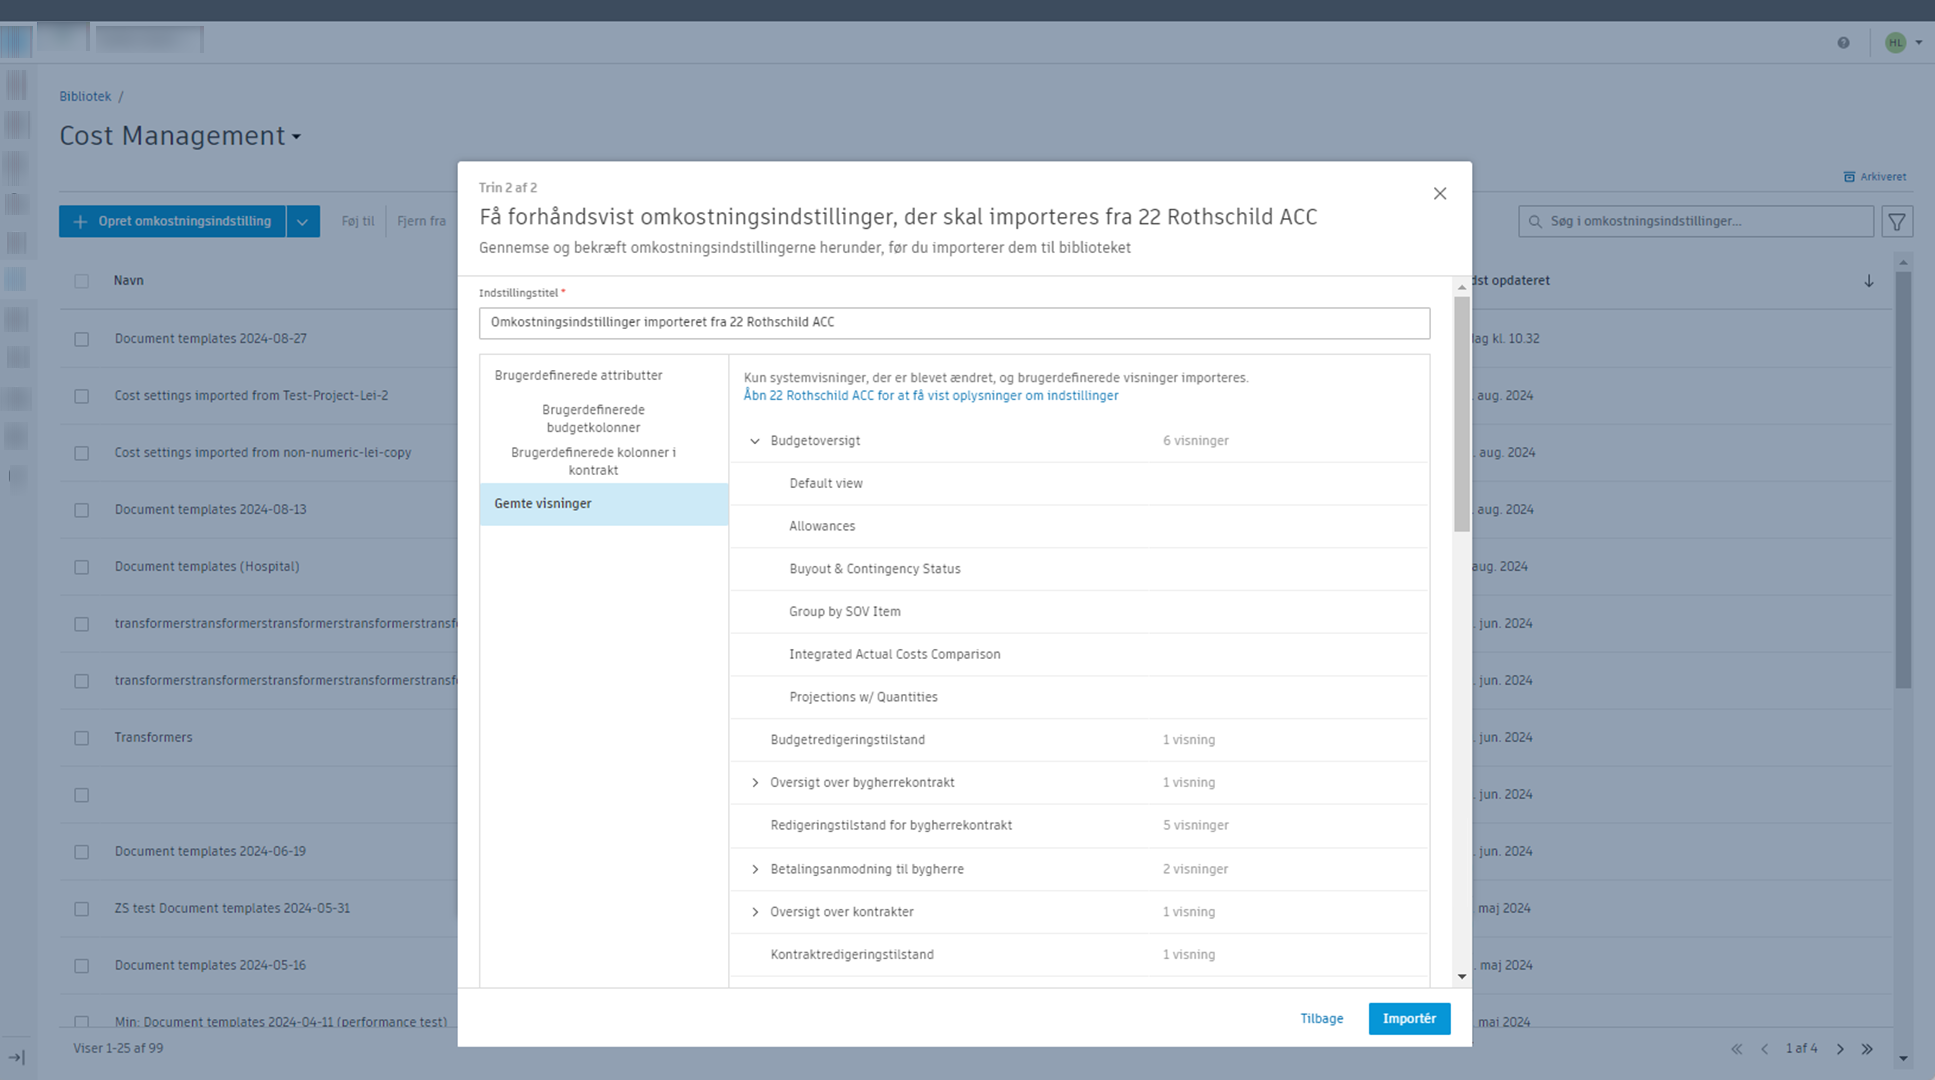This screenshot has height=1080, width=1935.
Task: Click the Indstillingstitel text field
Action: (x=953, y=323)
